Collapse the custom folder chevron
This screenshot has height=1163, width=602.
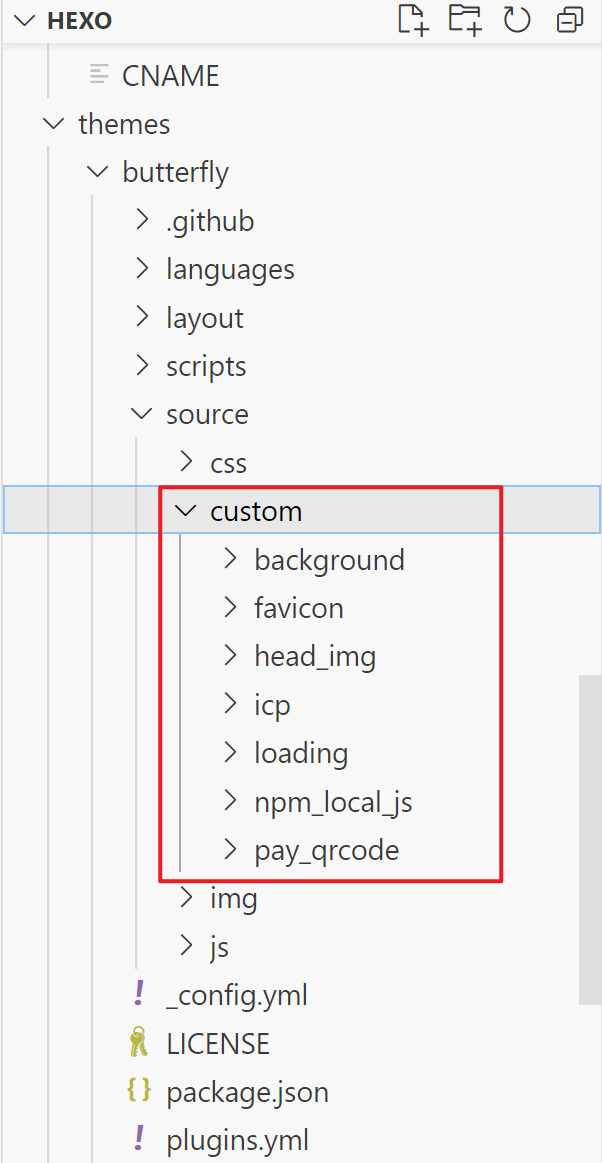(185, 511)
